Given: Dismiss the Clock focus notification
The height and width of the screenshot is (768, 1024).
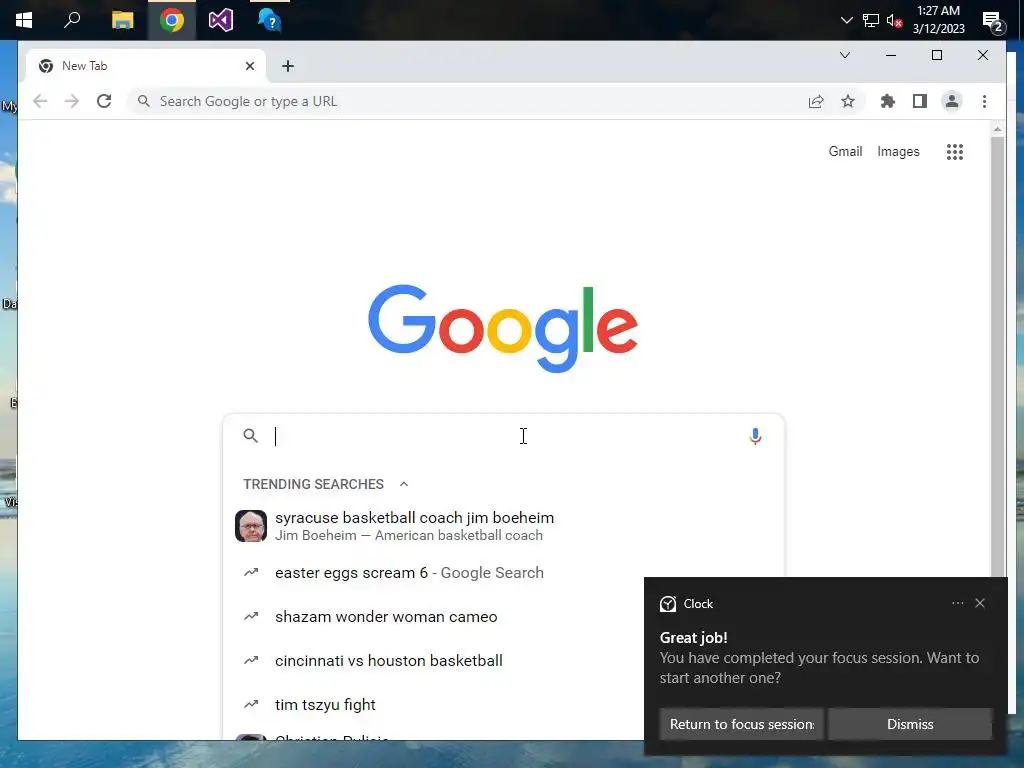Looking at the screenshot, I should [910, 724].
